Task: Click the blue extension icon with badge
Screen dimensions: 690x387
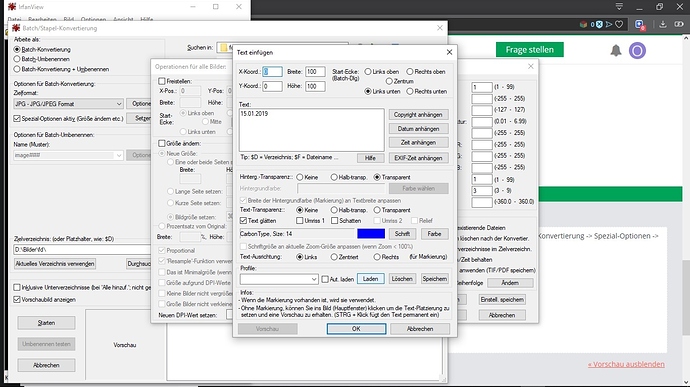Action: coord(640,25)
